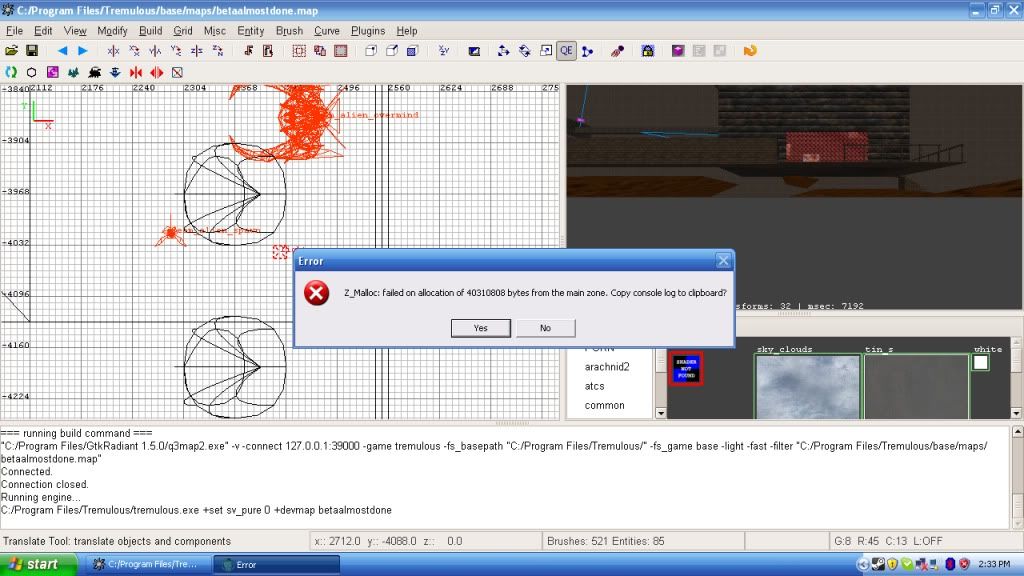
Task: Click the blue Redo right arrow
Action: (x=83, y=51)
